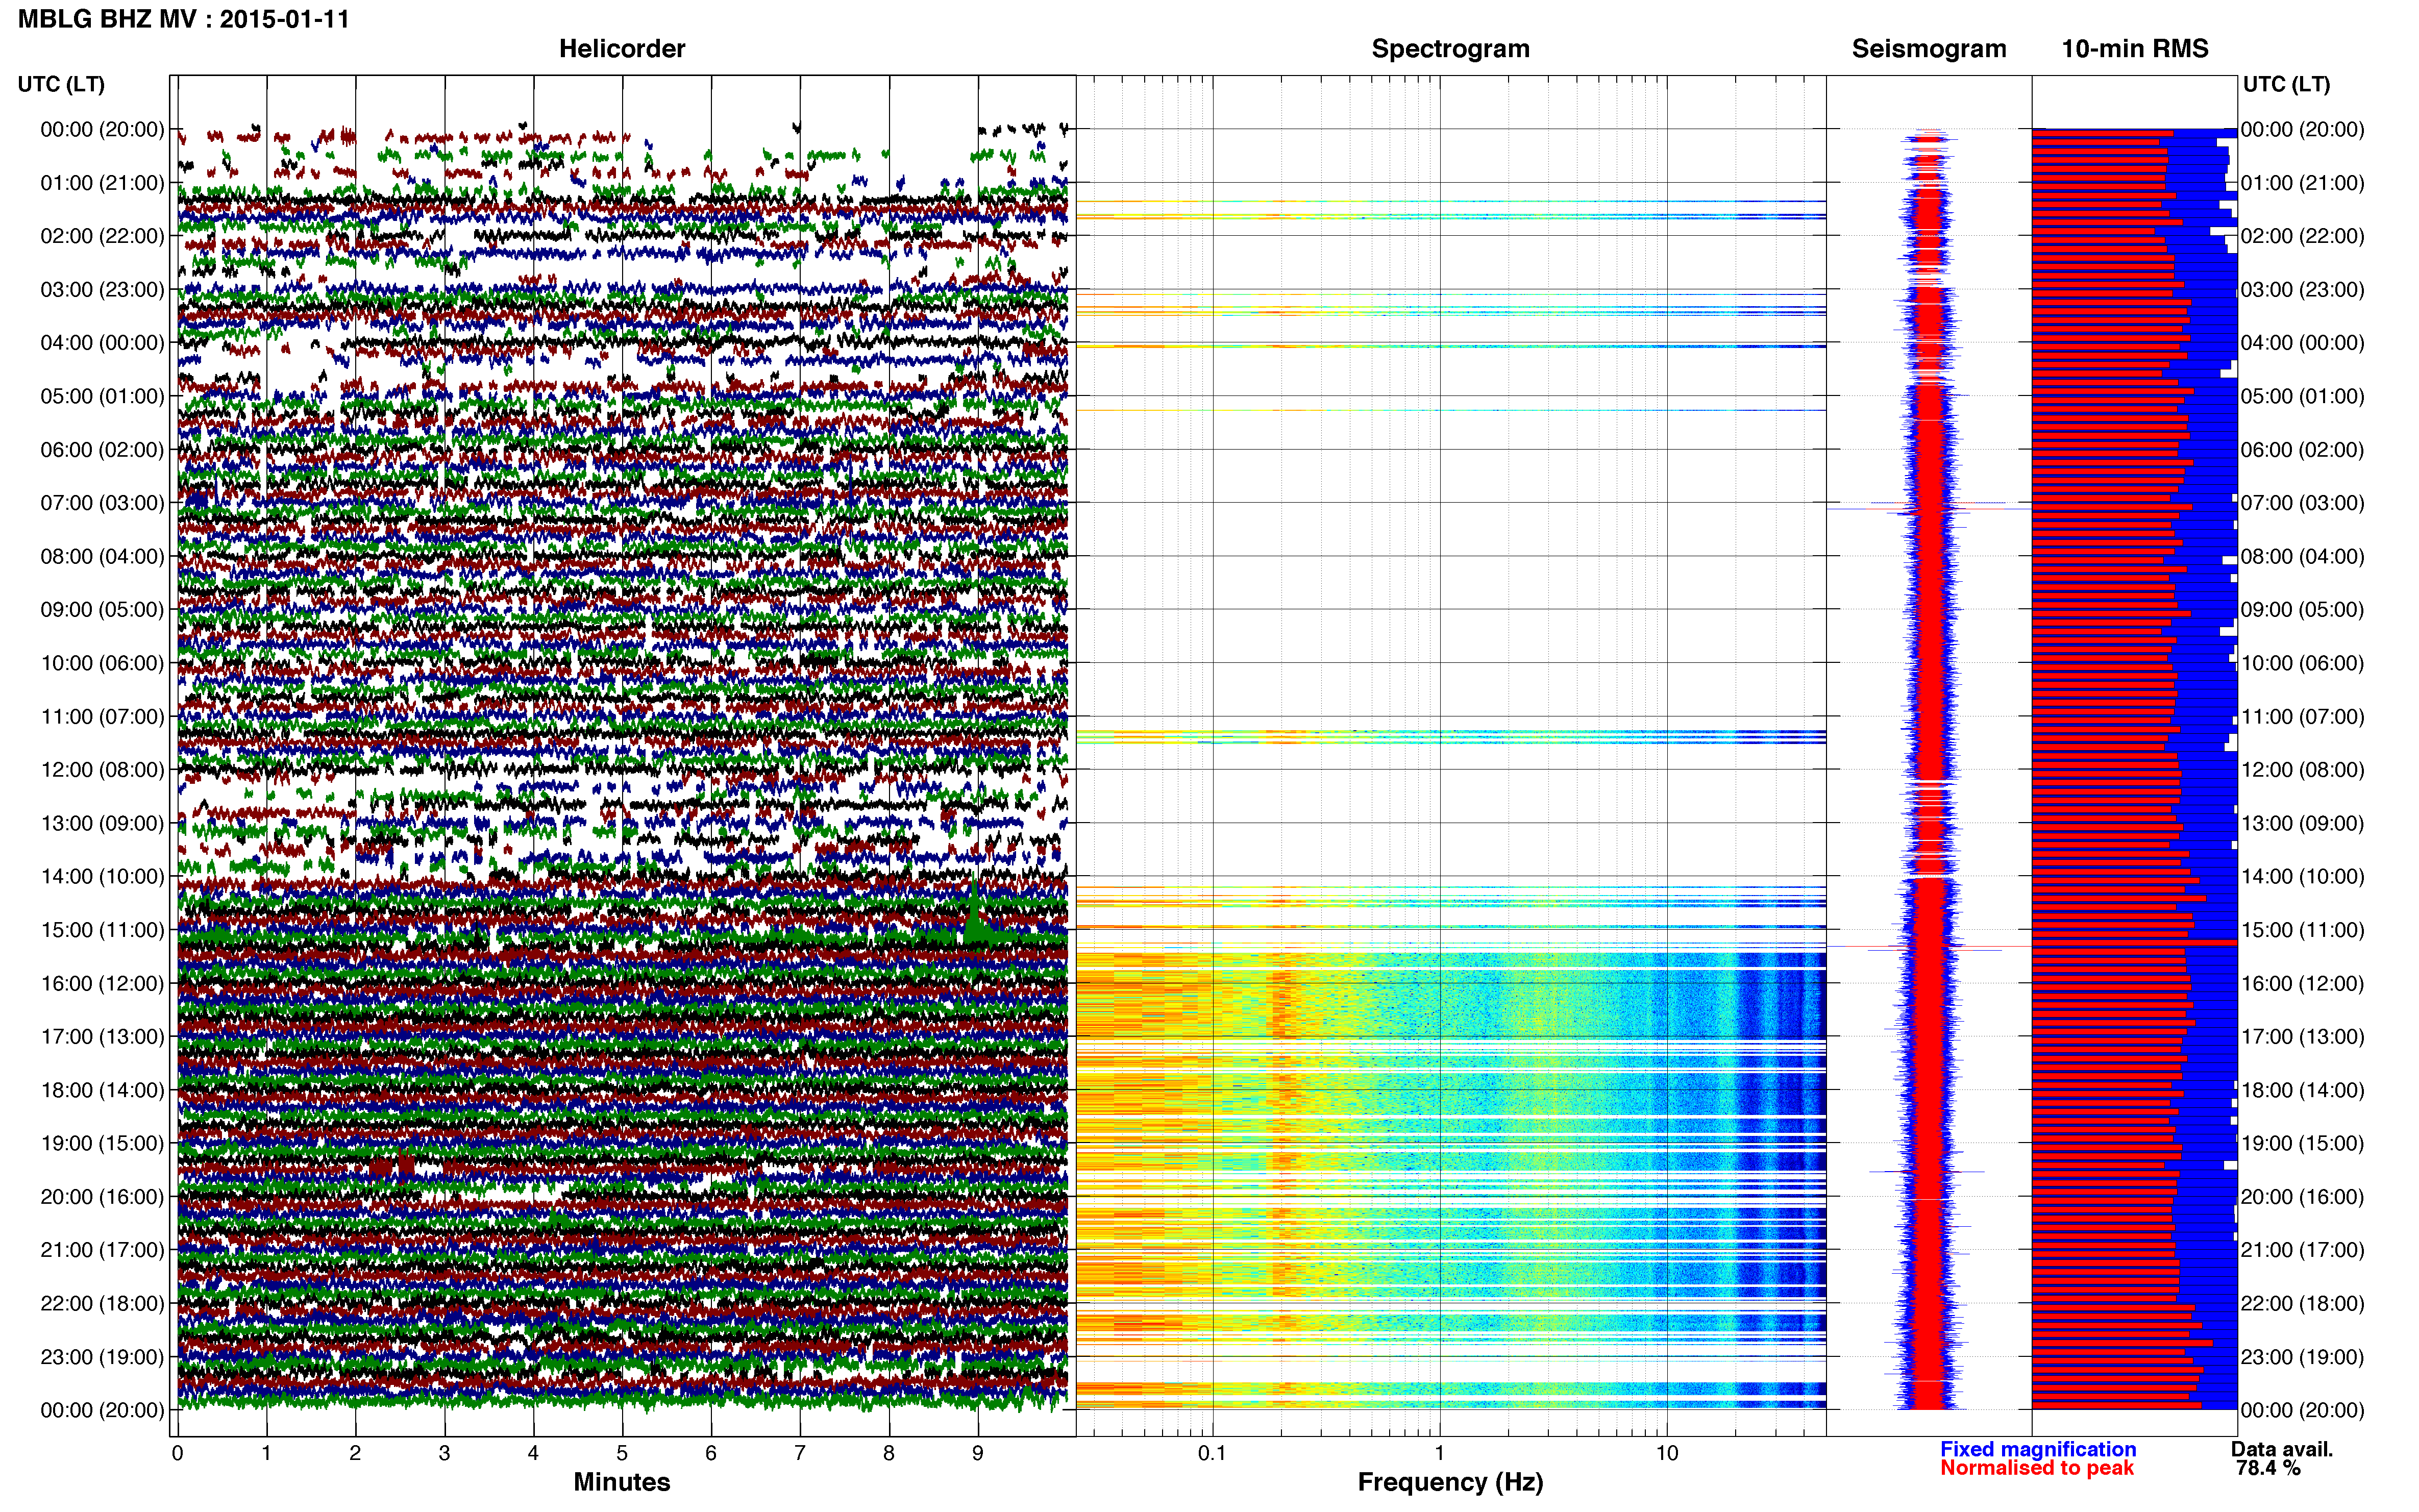Screen dimensions: 2419x1512
Task: Click the helicorder minute tick '2'
Action: tap(355, 1453)
